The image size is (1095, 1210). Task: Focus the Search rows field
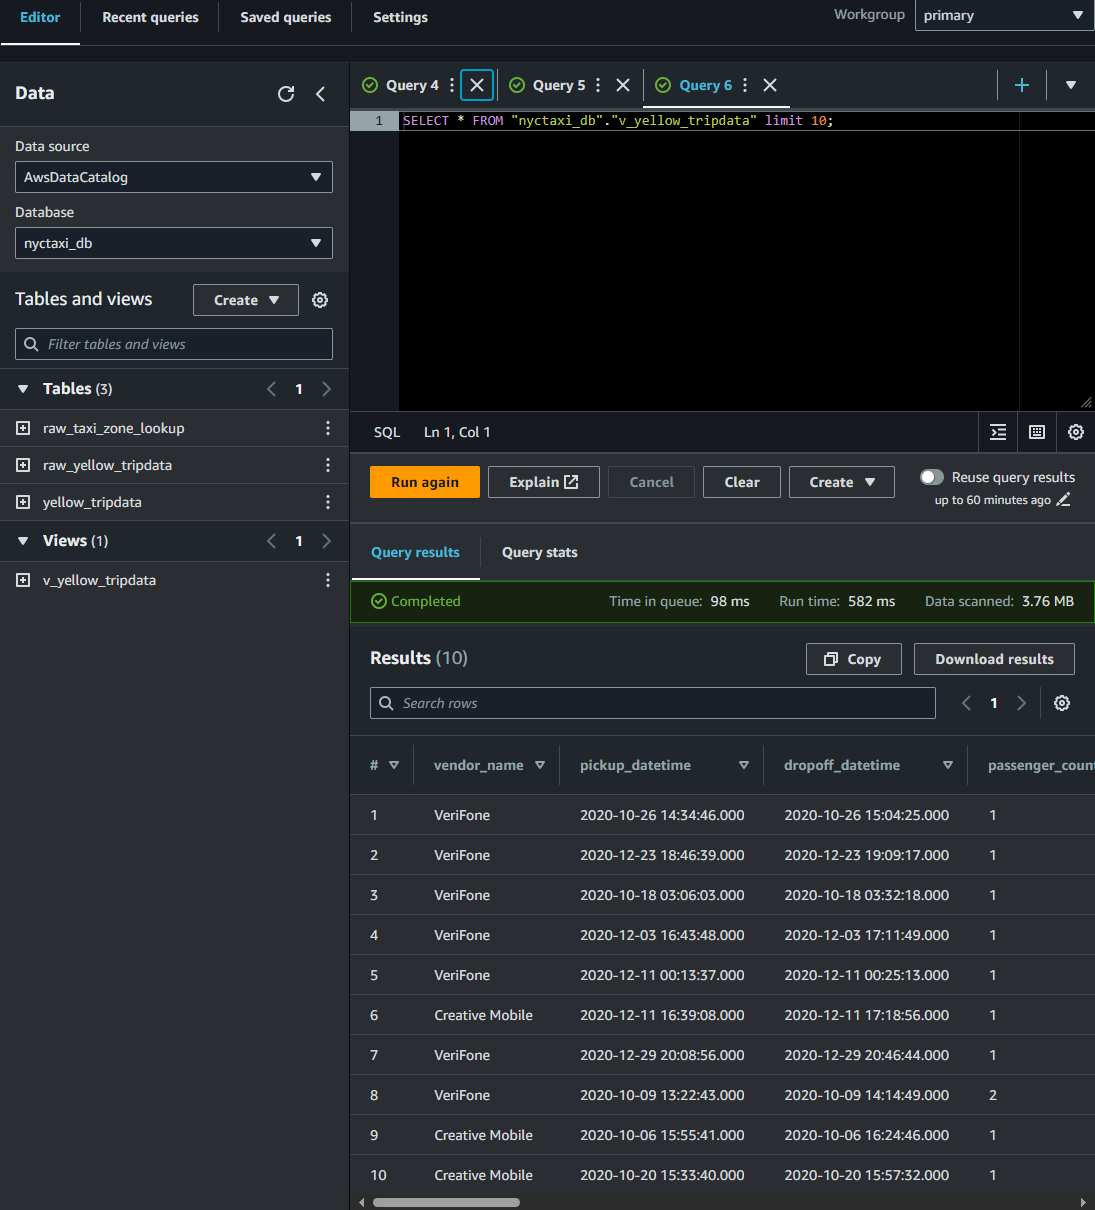pyautogui.click(x=653, y=703)
